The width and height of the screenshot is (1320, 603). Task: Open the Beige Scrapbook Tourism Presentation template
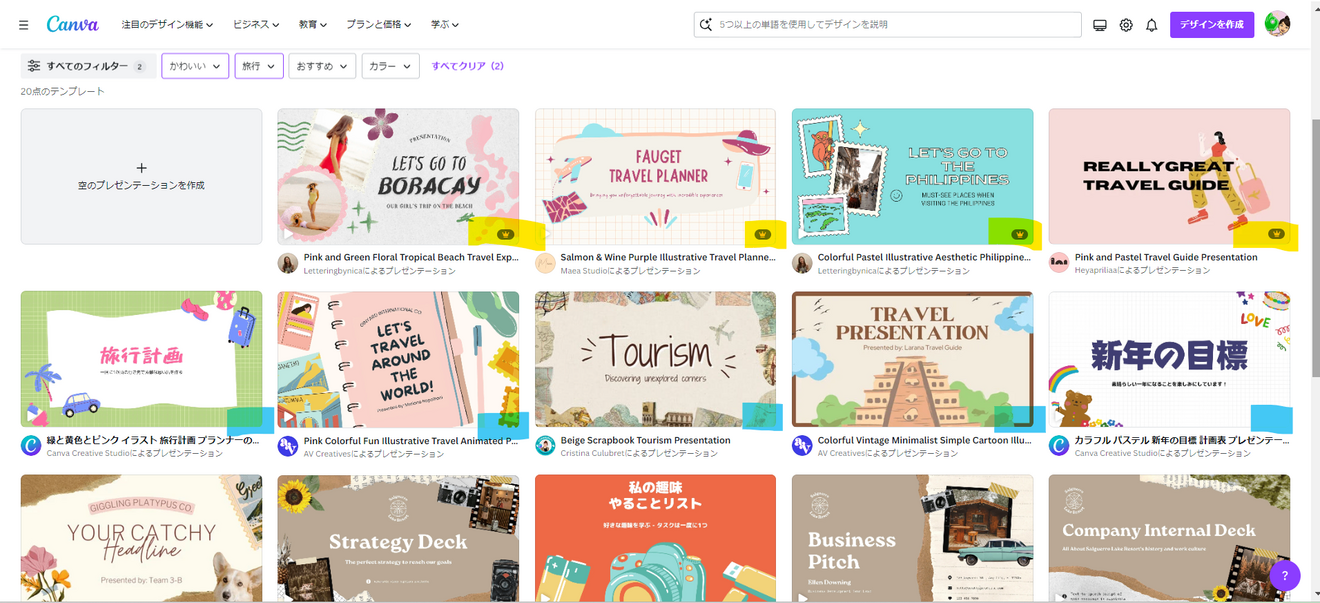coord(655,358)
